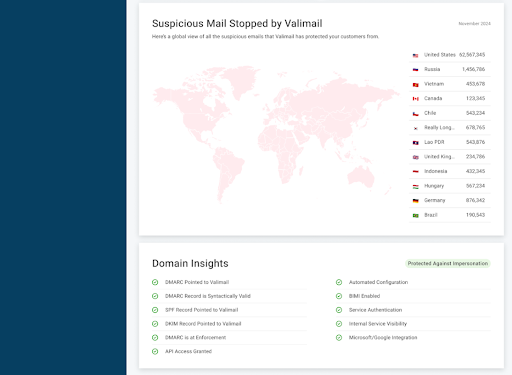This screenshot has height=375, width=512.
Task: Click the 1,456,786 count for Russia
Action: click(x=473, y=69)
